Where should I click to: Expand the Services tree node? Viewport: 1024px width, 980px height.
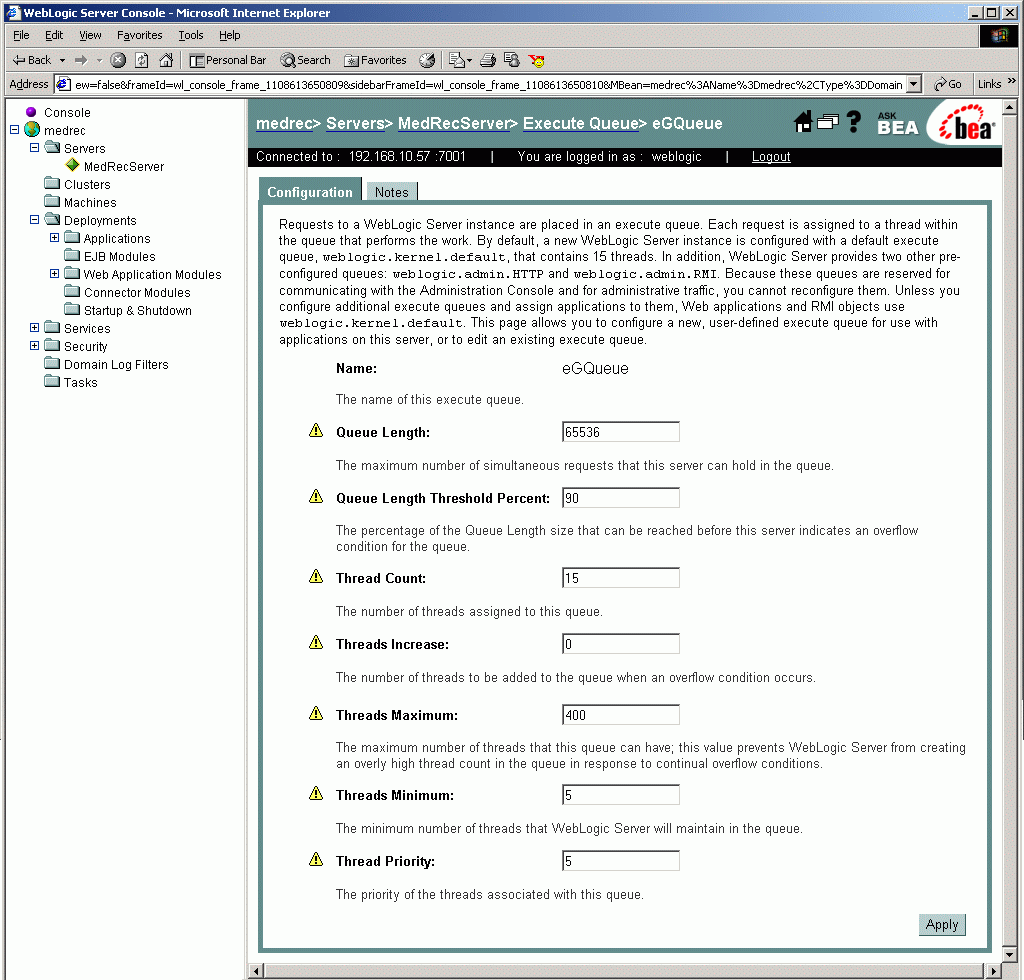(x=35, y=328)
